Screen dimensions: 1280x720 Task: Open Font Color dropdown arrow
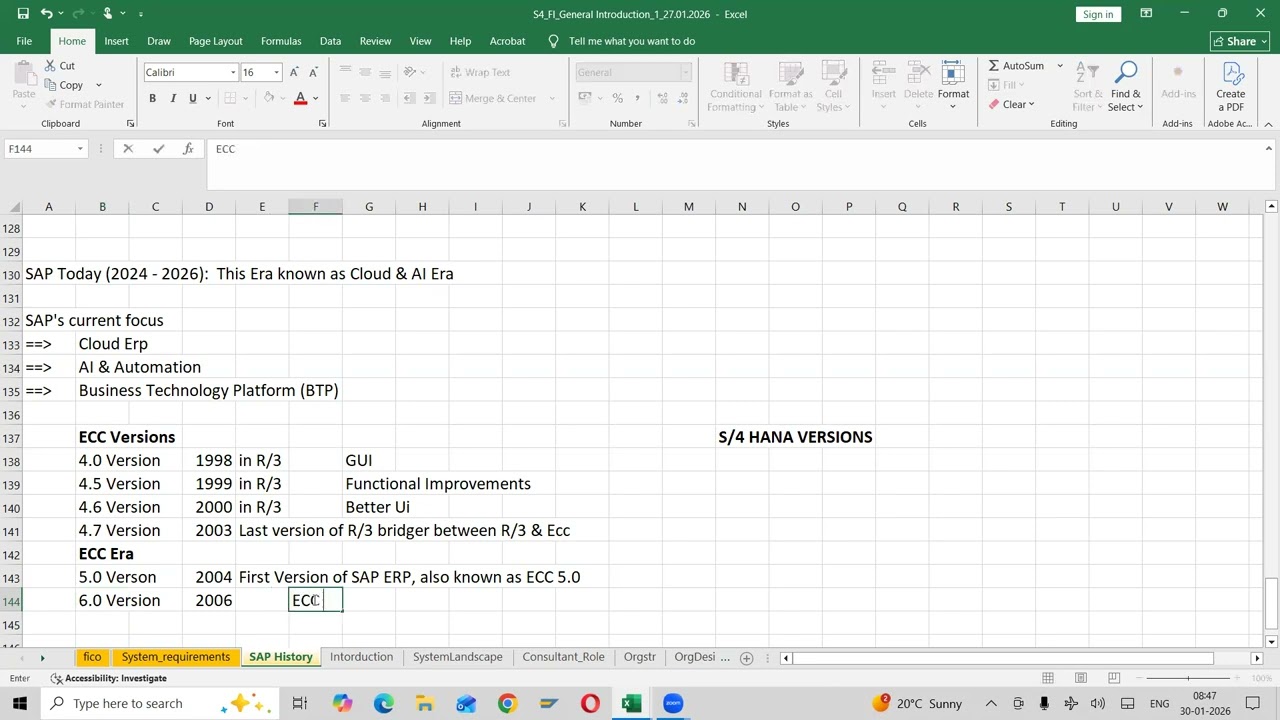(315, 98)
